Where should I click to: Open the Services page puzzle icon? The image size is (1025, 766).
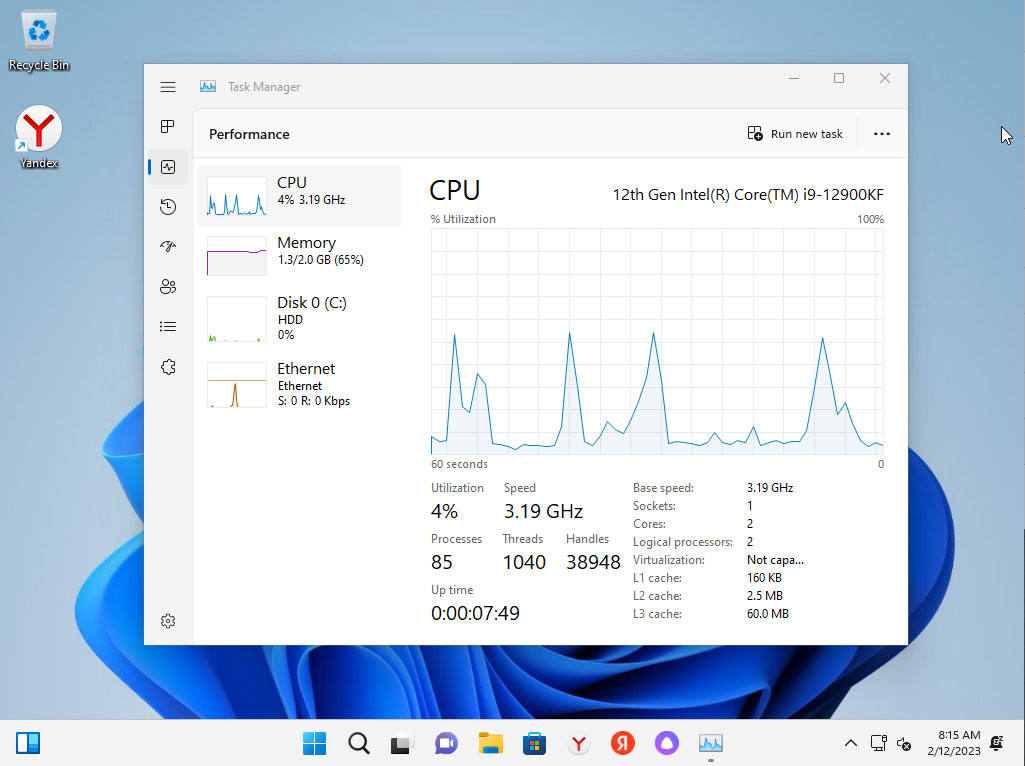click(x=168, y=367)
